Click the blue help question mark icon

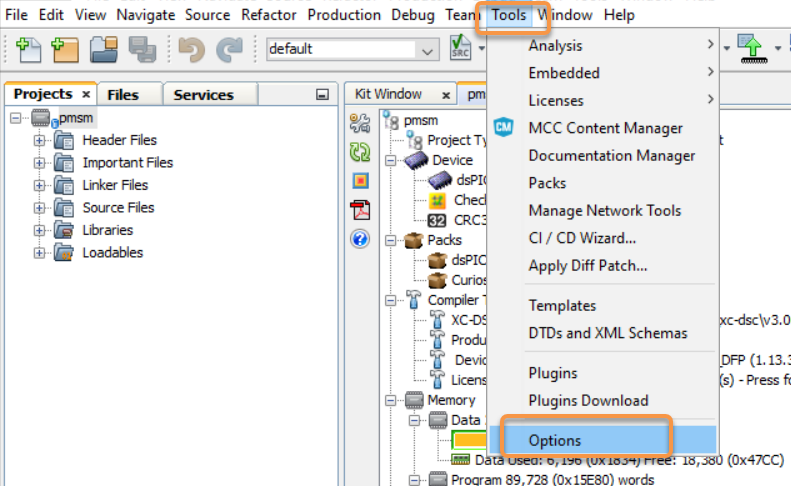(360, 239)
